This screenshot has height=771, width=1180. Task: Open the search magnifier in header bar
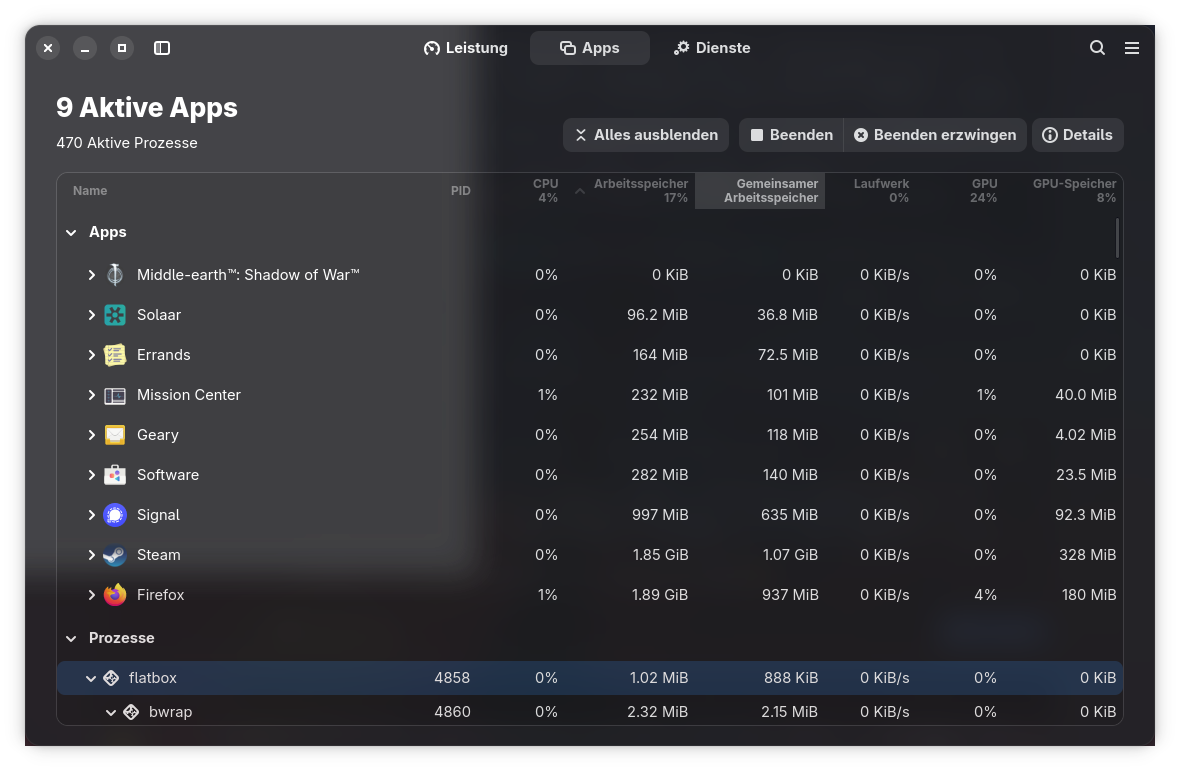[x=1097, y=48]
